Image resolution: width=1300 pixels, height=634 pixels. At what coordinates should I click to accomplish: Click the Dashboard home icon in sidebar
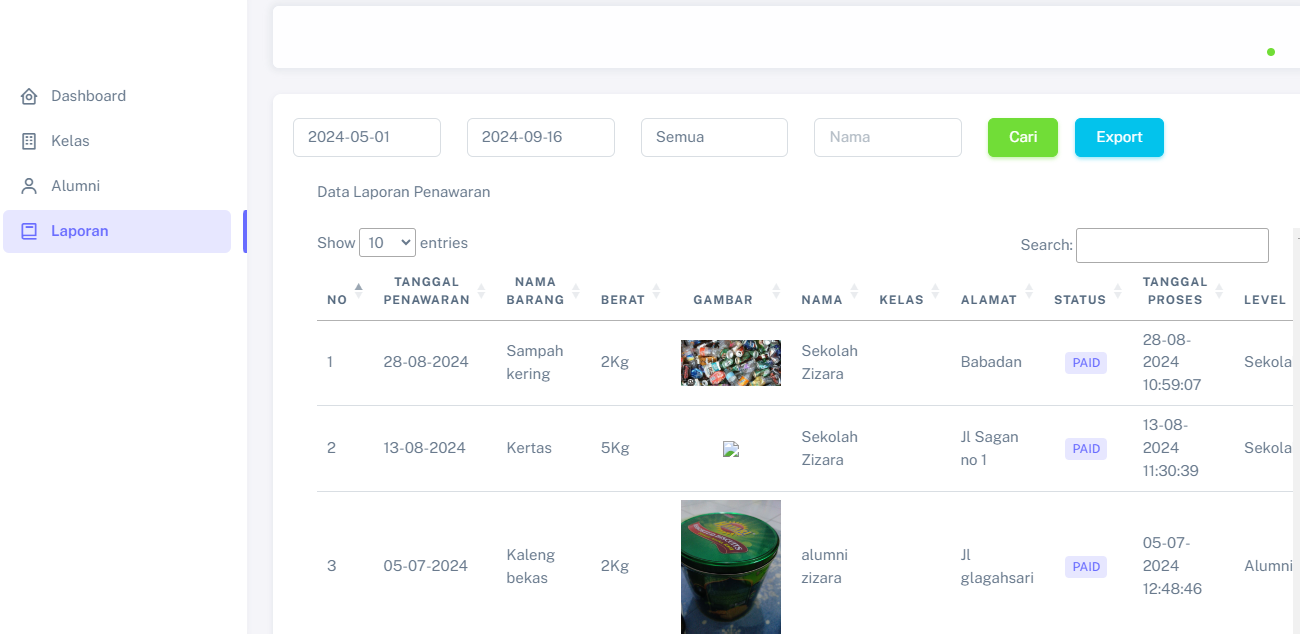[x=29, y=96]
